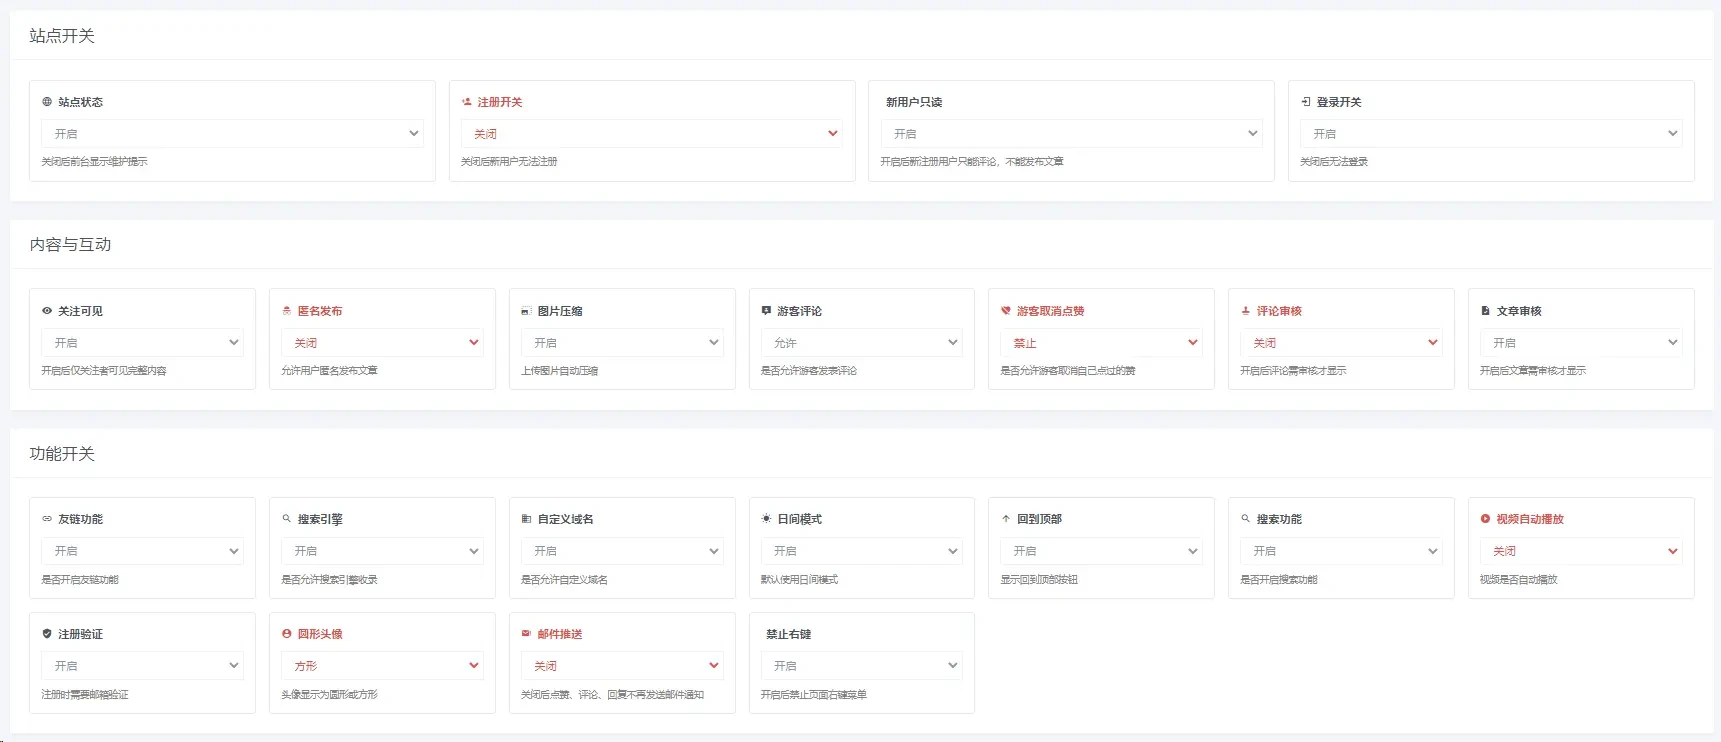This screenshot has width=1721, height=742.
Task: Open the 注册开关 dropdown showing 关闭
Action: click(x=652, y=133)
